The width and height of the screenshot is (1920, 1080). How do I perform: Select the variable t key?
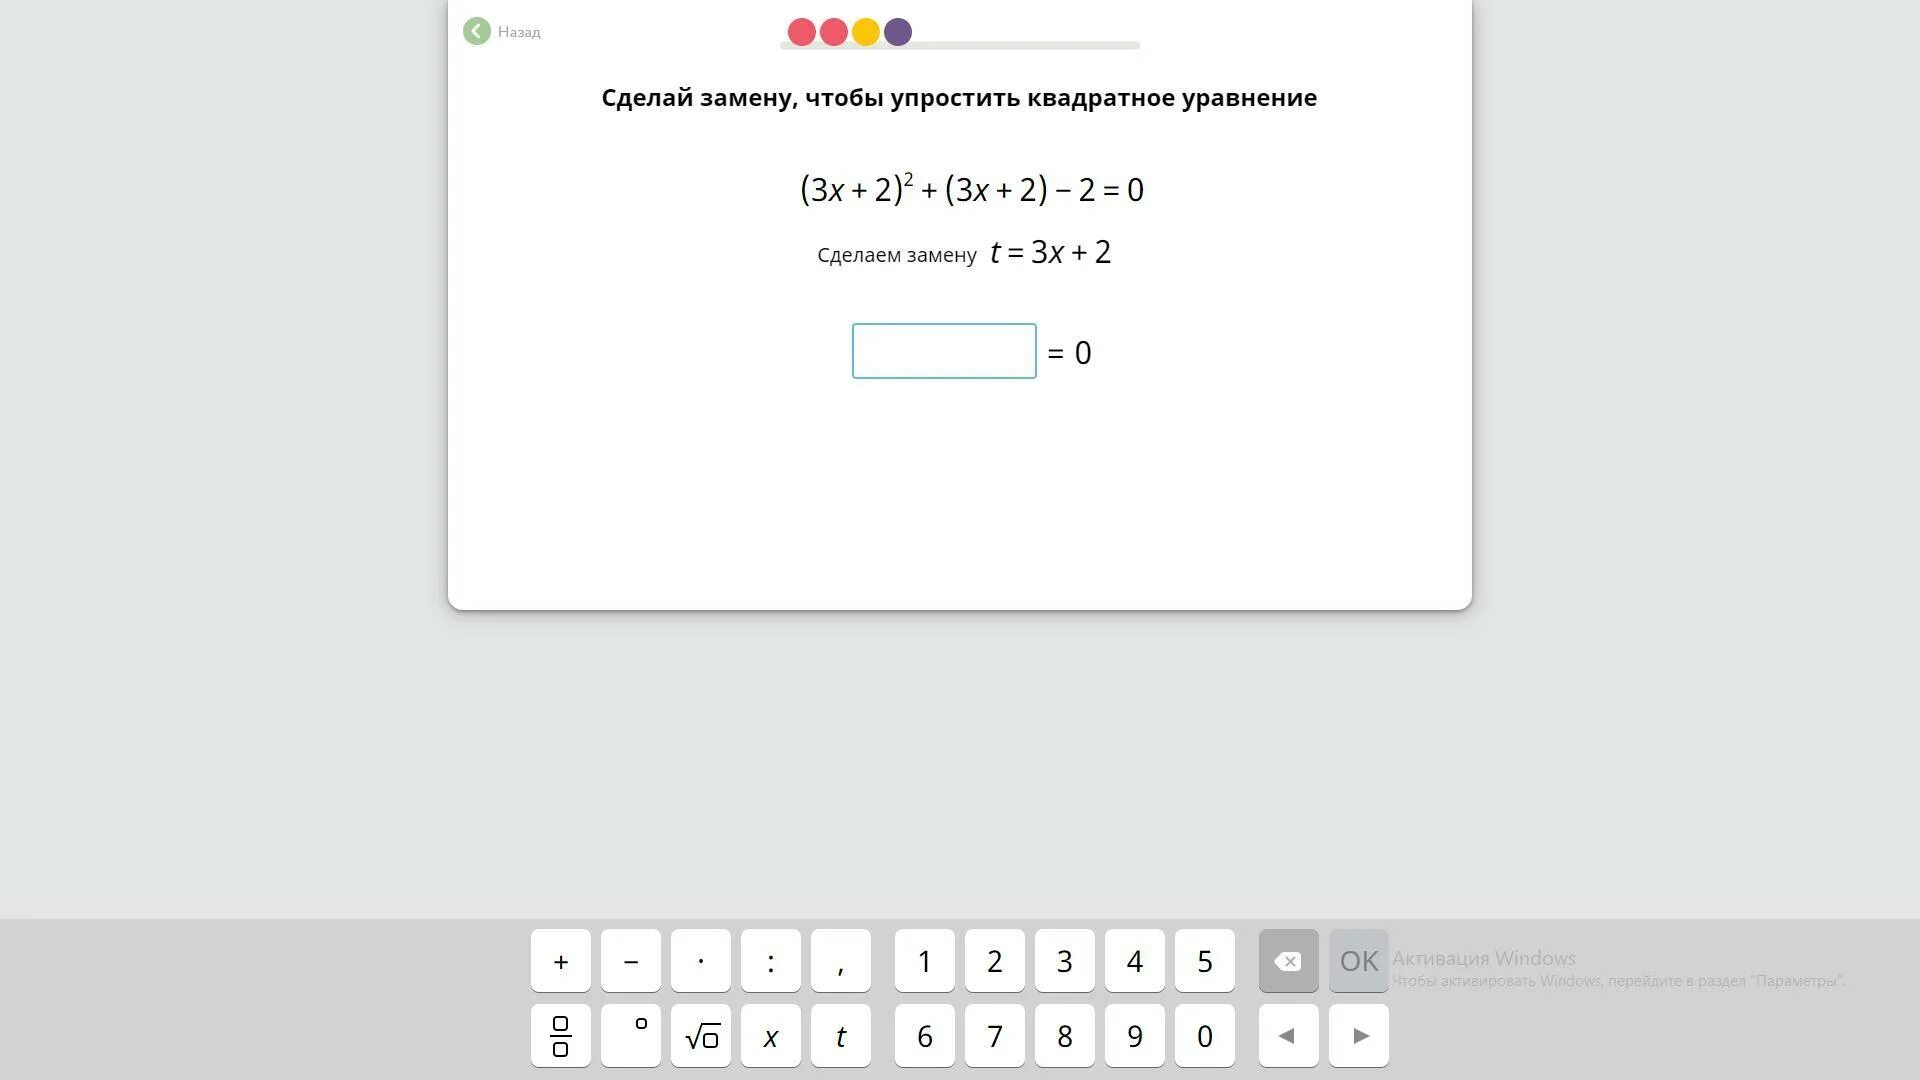(x=840, y=1035)
